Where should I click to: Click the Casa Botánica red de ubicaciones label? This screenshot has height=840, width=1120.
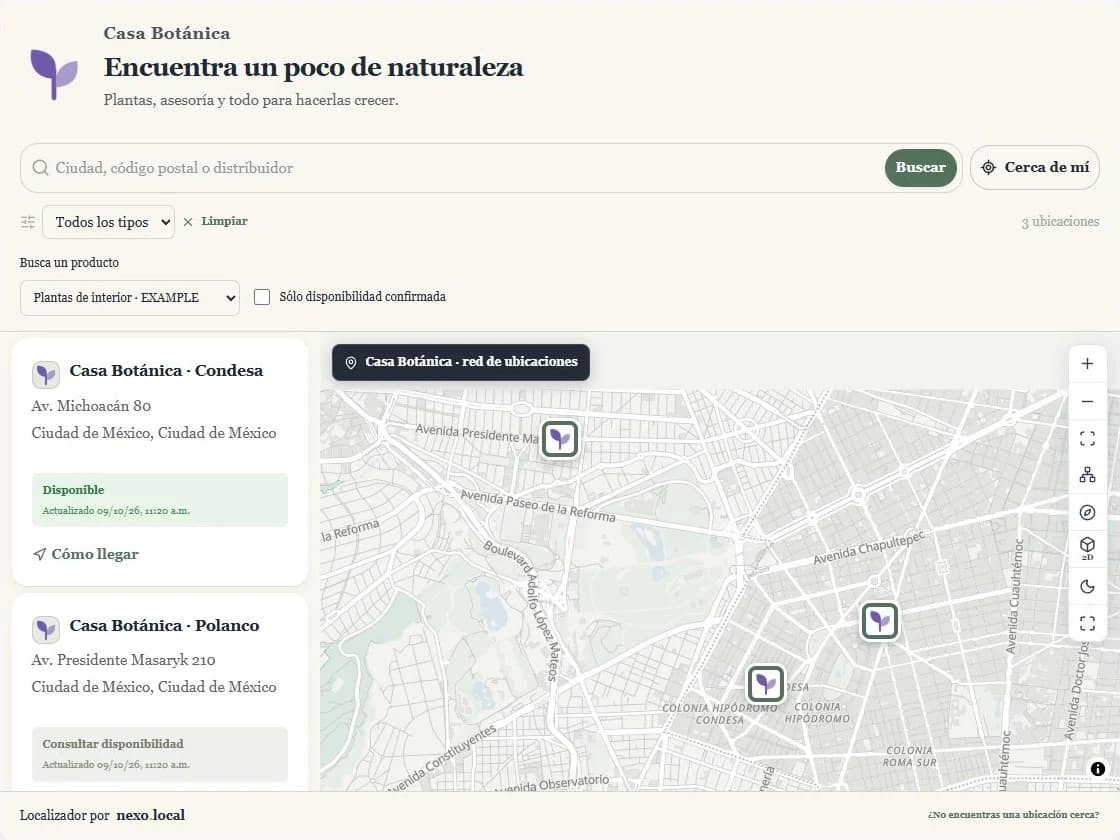[x=461, y=362]
